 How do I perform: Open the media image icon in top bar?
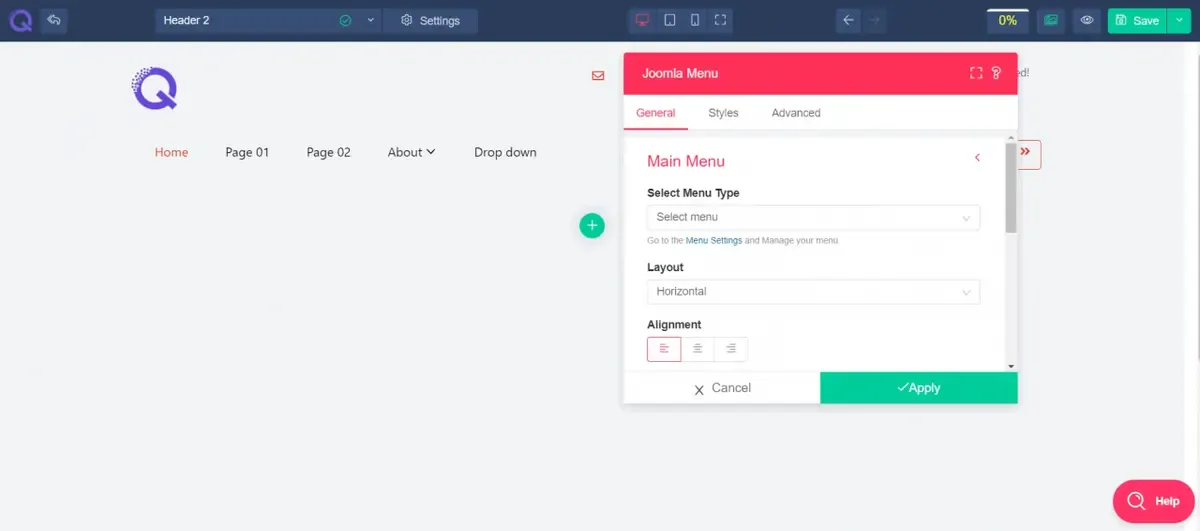click(x=1050, y=20)
